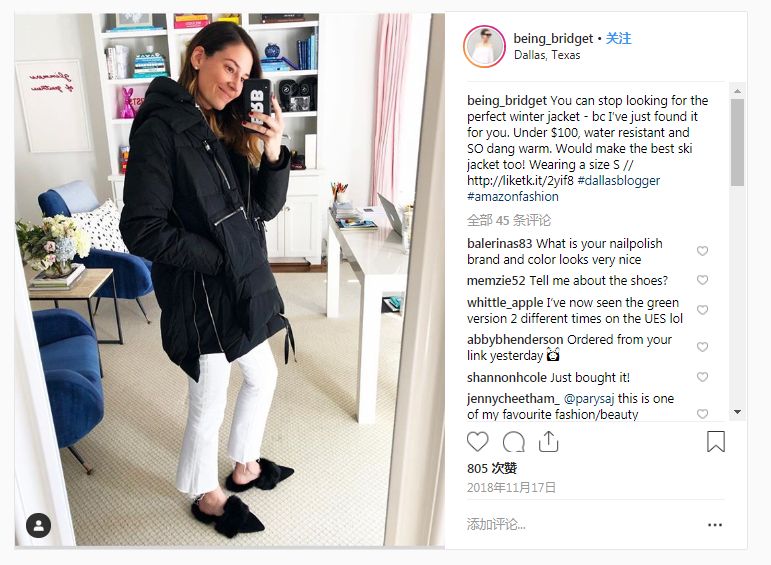Click the share post icon

[548, 442]
